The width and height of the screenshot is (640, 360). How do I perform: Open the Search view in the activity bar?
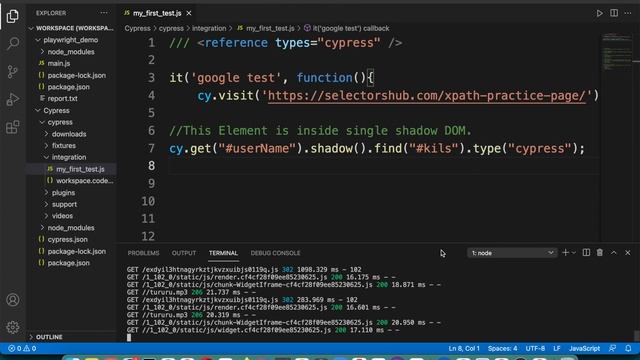(13, 43)
